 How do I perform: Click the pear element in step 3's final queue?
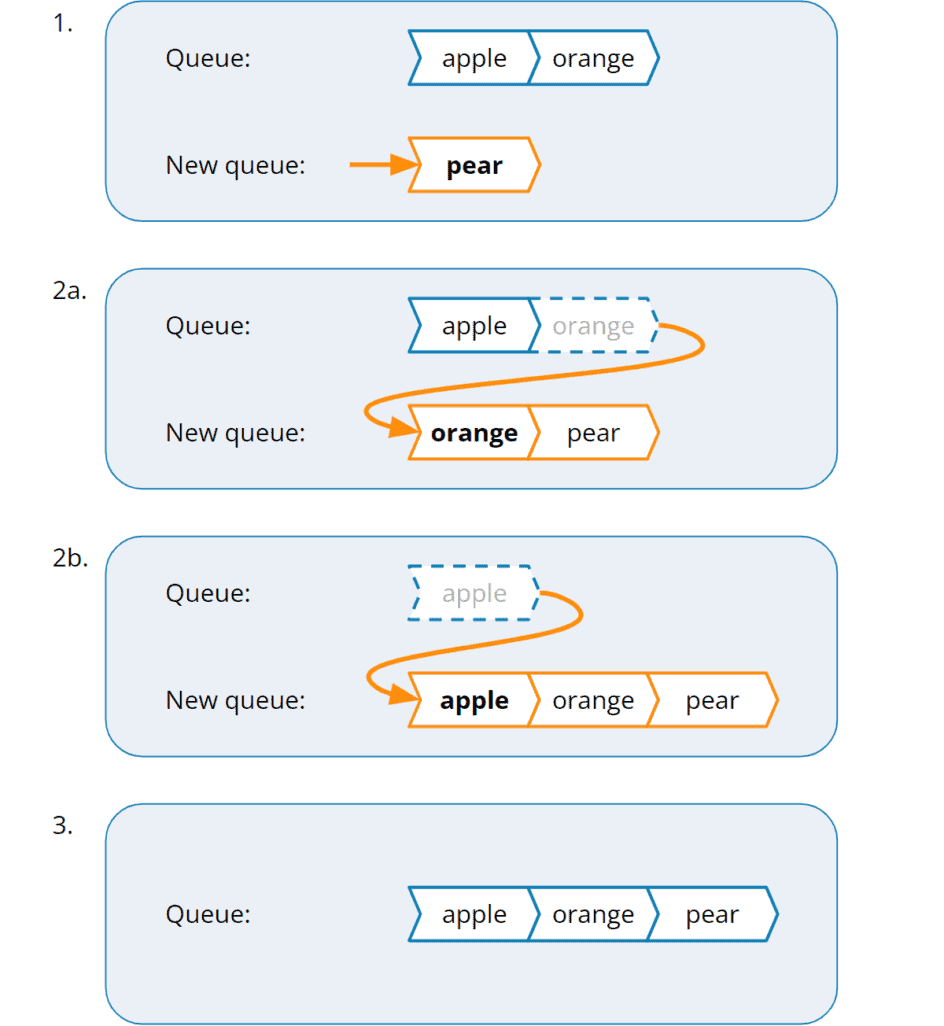click(712, 915)
